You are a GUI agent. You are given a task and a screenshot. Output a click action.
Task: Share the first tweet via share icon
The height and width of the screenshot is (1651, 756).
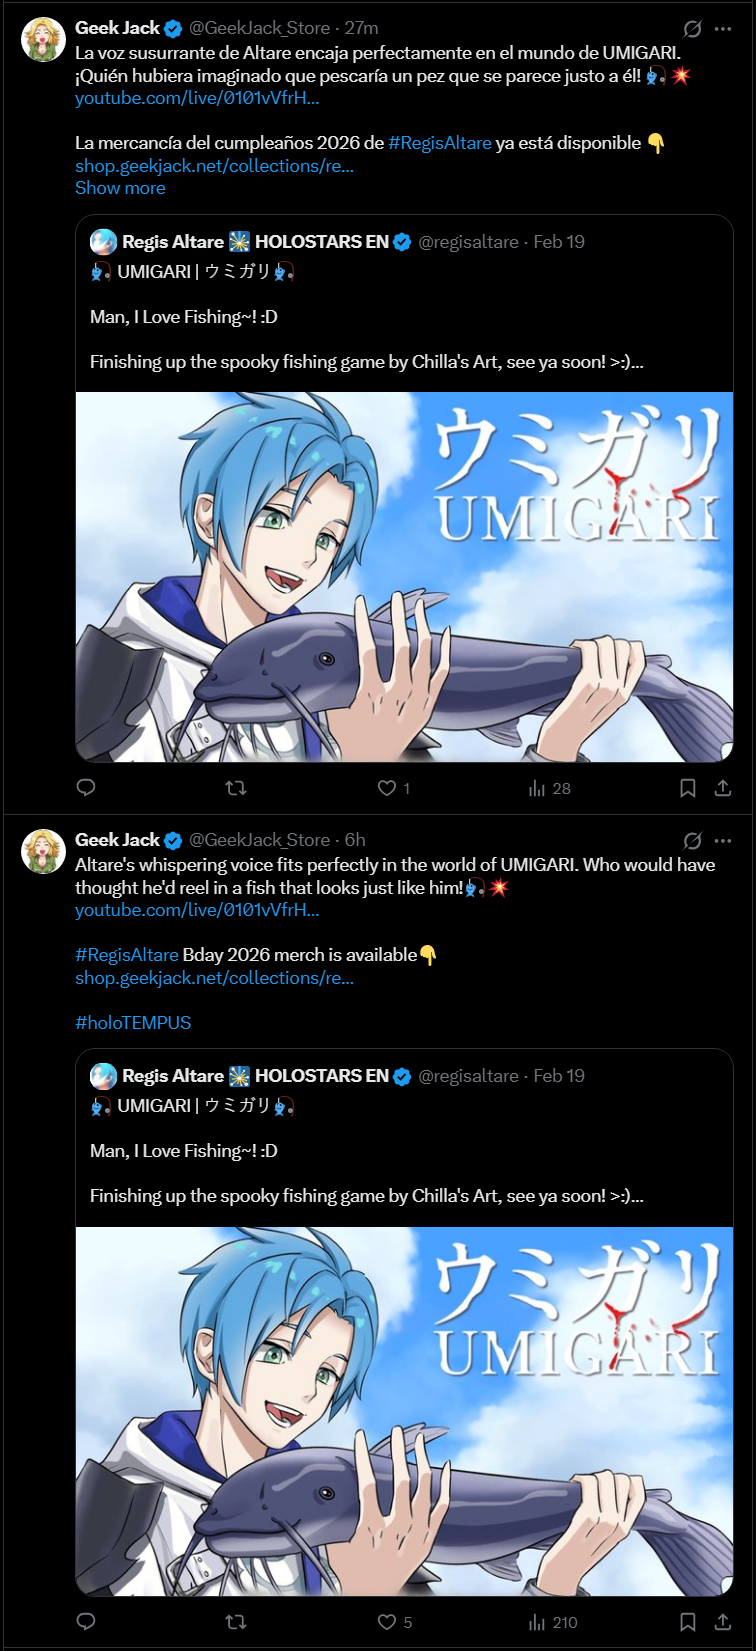tap(723, 788)
